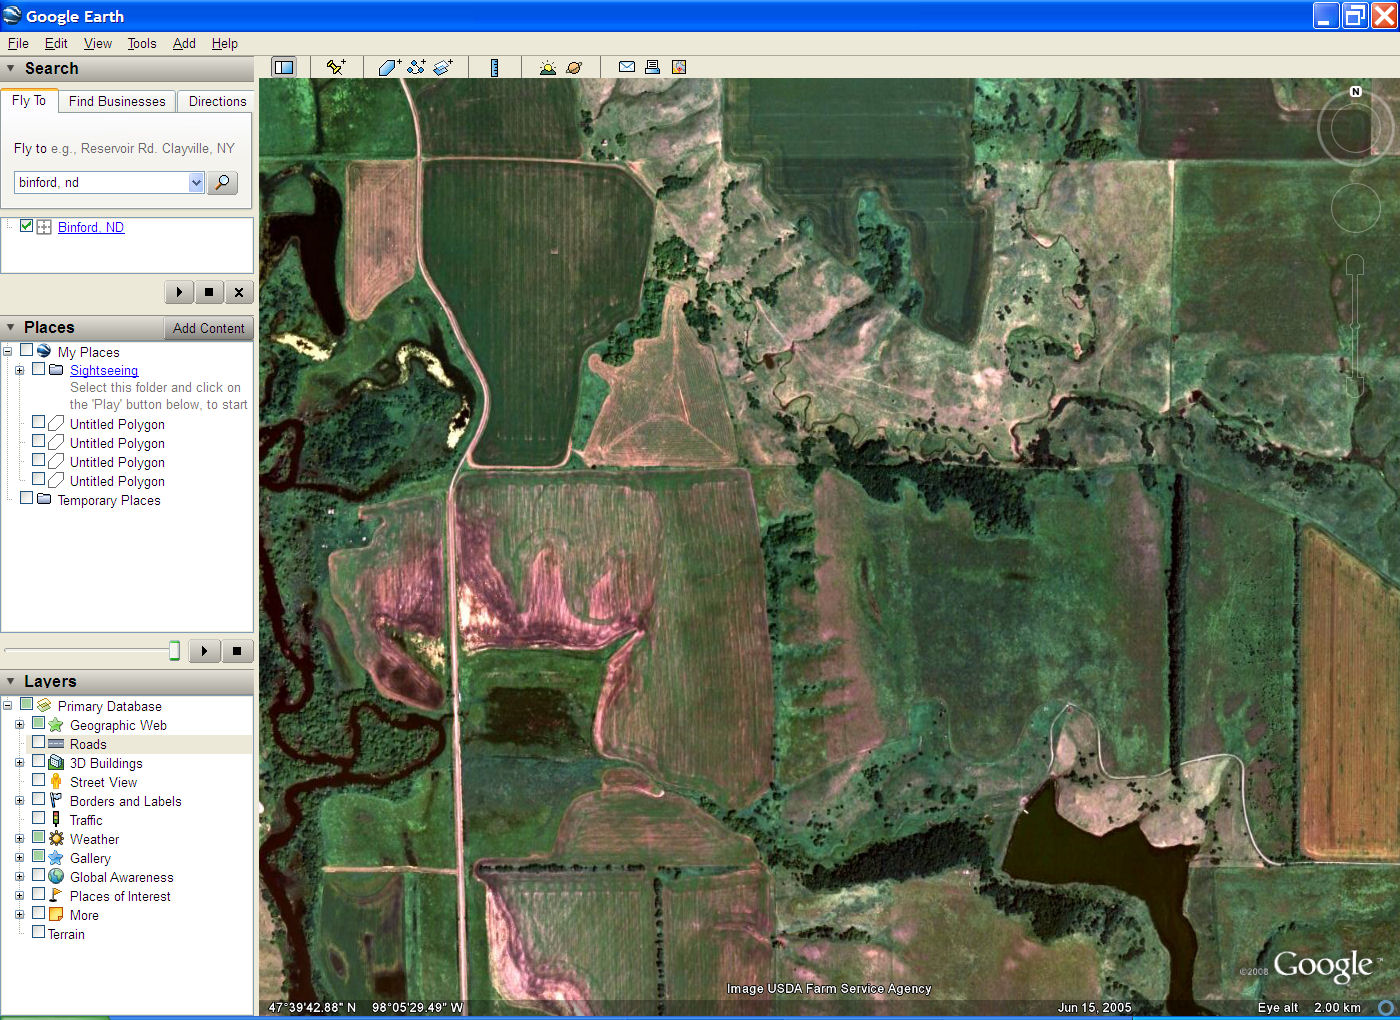1400x1020 pixels.
Task: Click the Gallery star icon
Action: pos(56,858)
